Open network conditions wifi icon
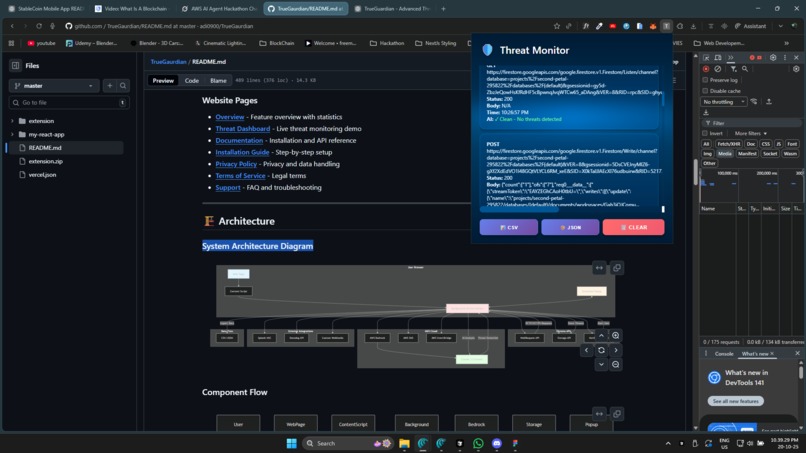Image resolution: width=806 pixels, height=453 pixels. coord(754,102)
